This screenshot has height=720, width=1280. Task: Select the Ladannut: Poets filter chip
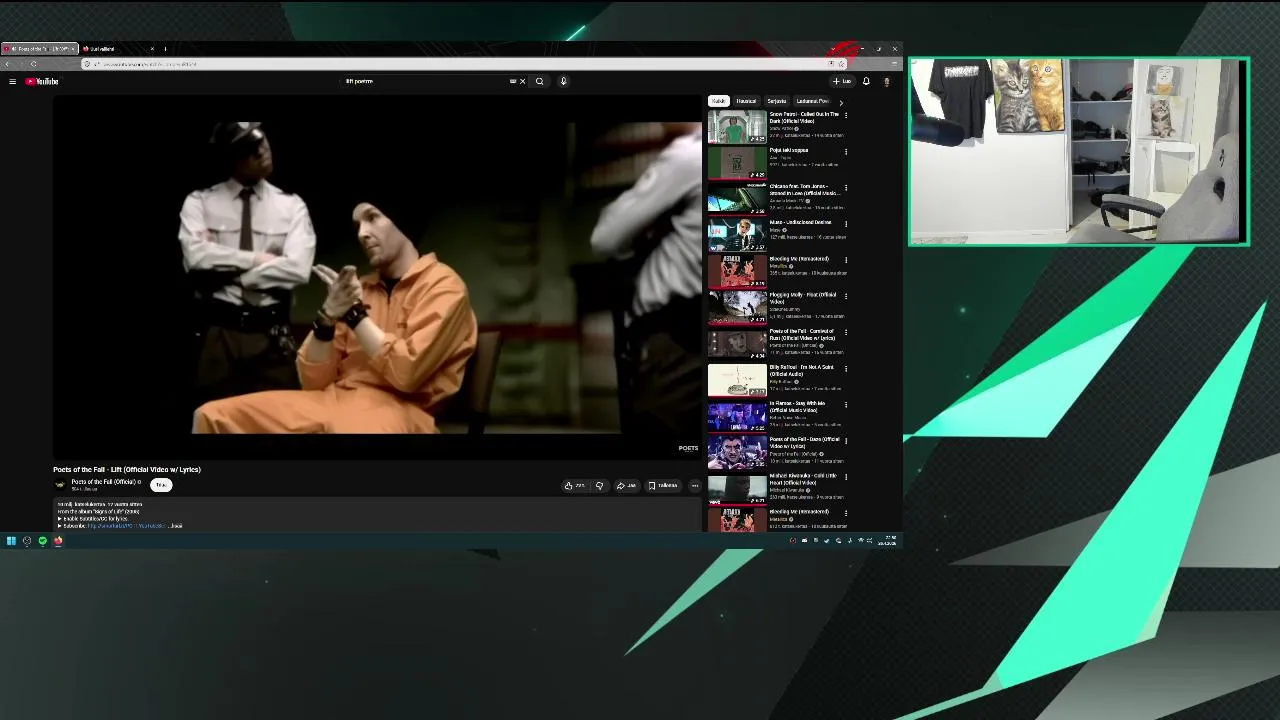pyautogui.click(x=812, y=101)
